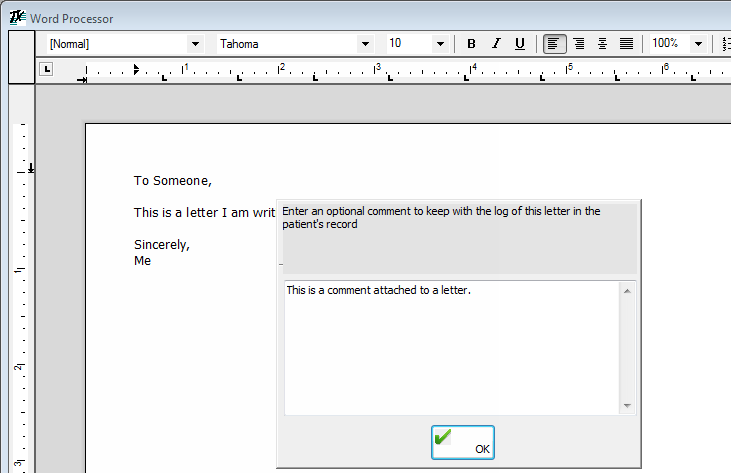Align text left
This screenshot has width=731, height=473.
pyautogui.click(x=554, y=44)
